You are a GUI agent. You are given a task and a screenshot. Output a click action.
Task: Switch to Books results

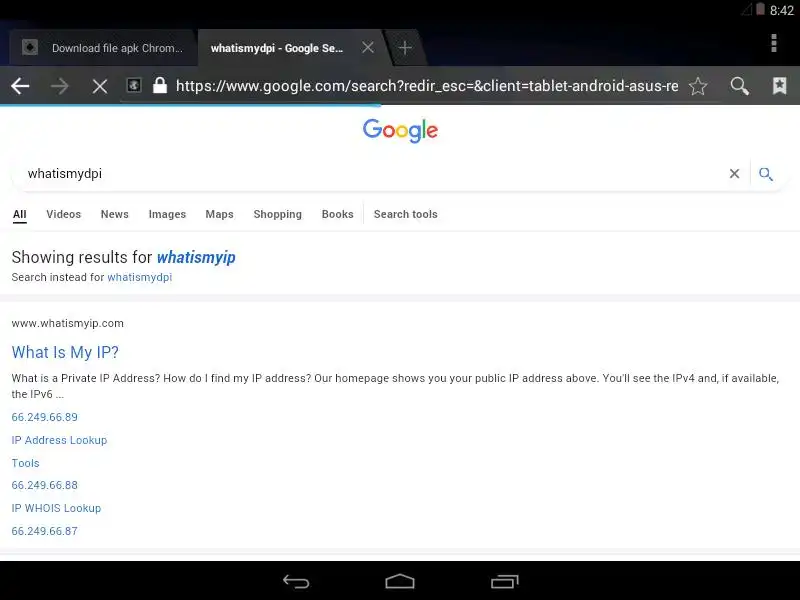point(337,214)
